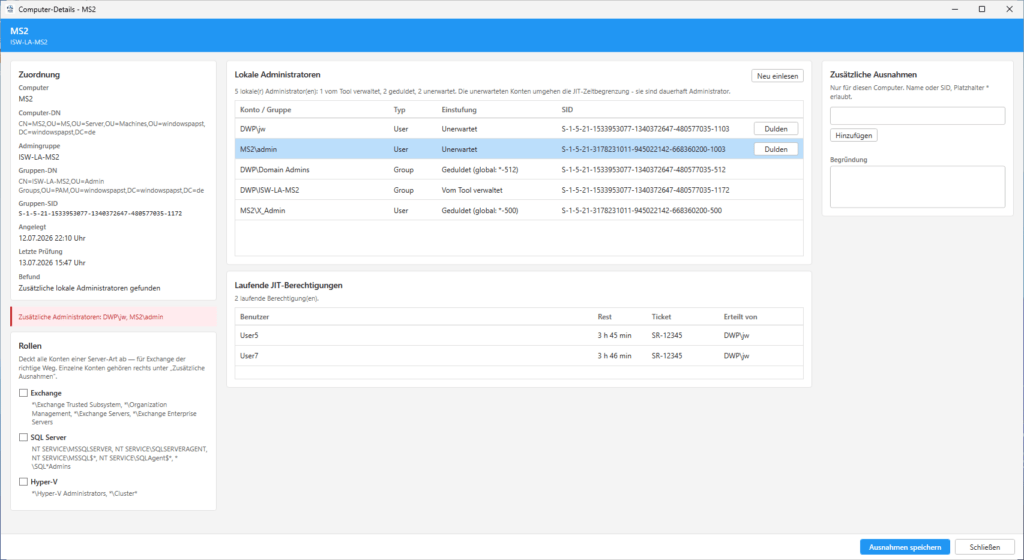Click the Schließen button
1024x560 pixels.
pos(984,547)
